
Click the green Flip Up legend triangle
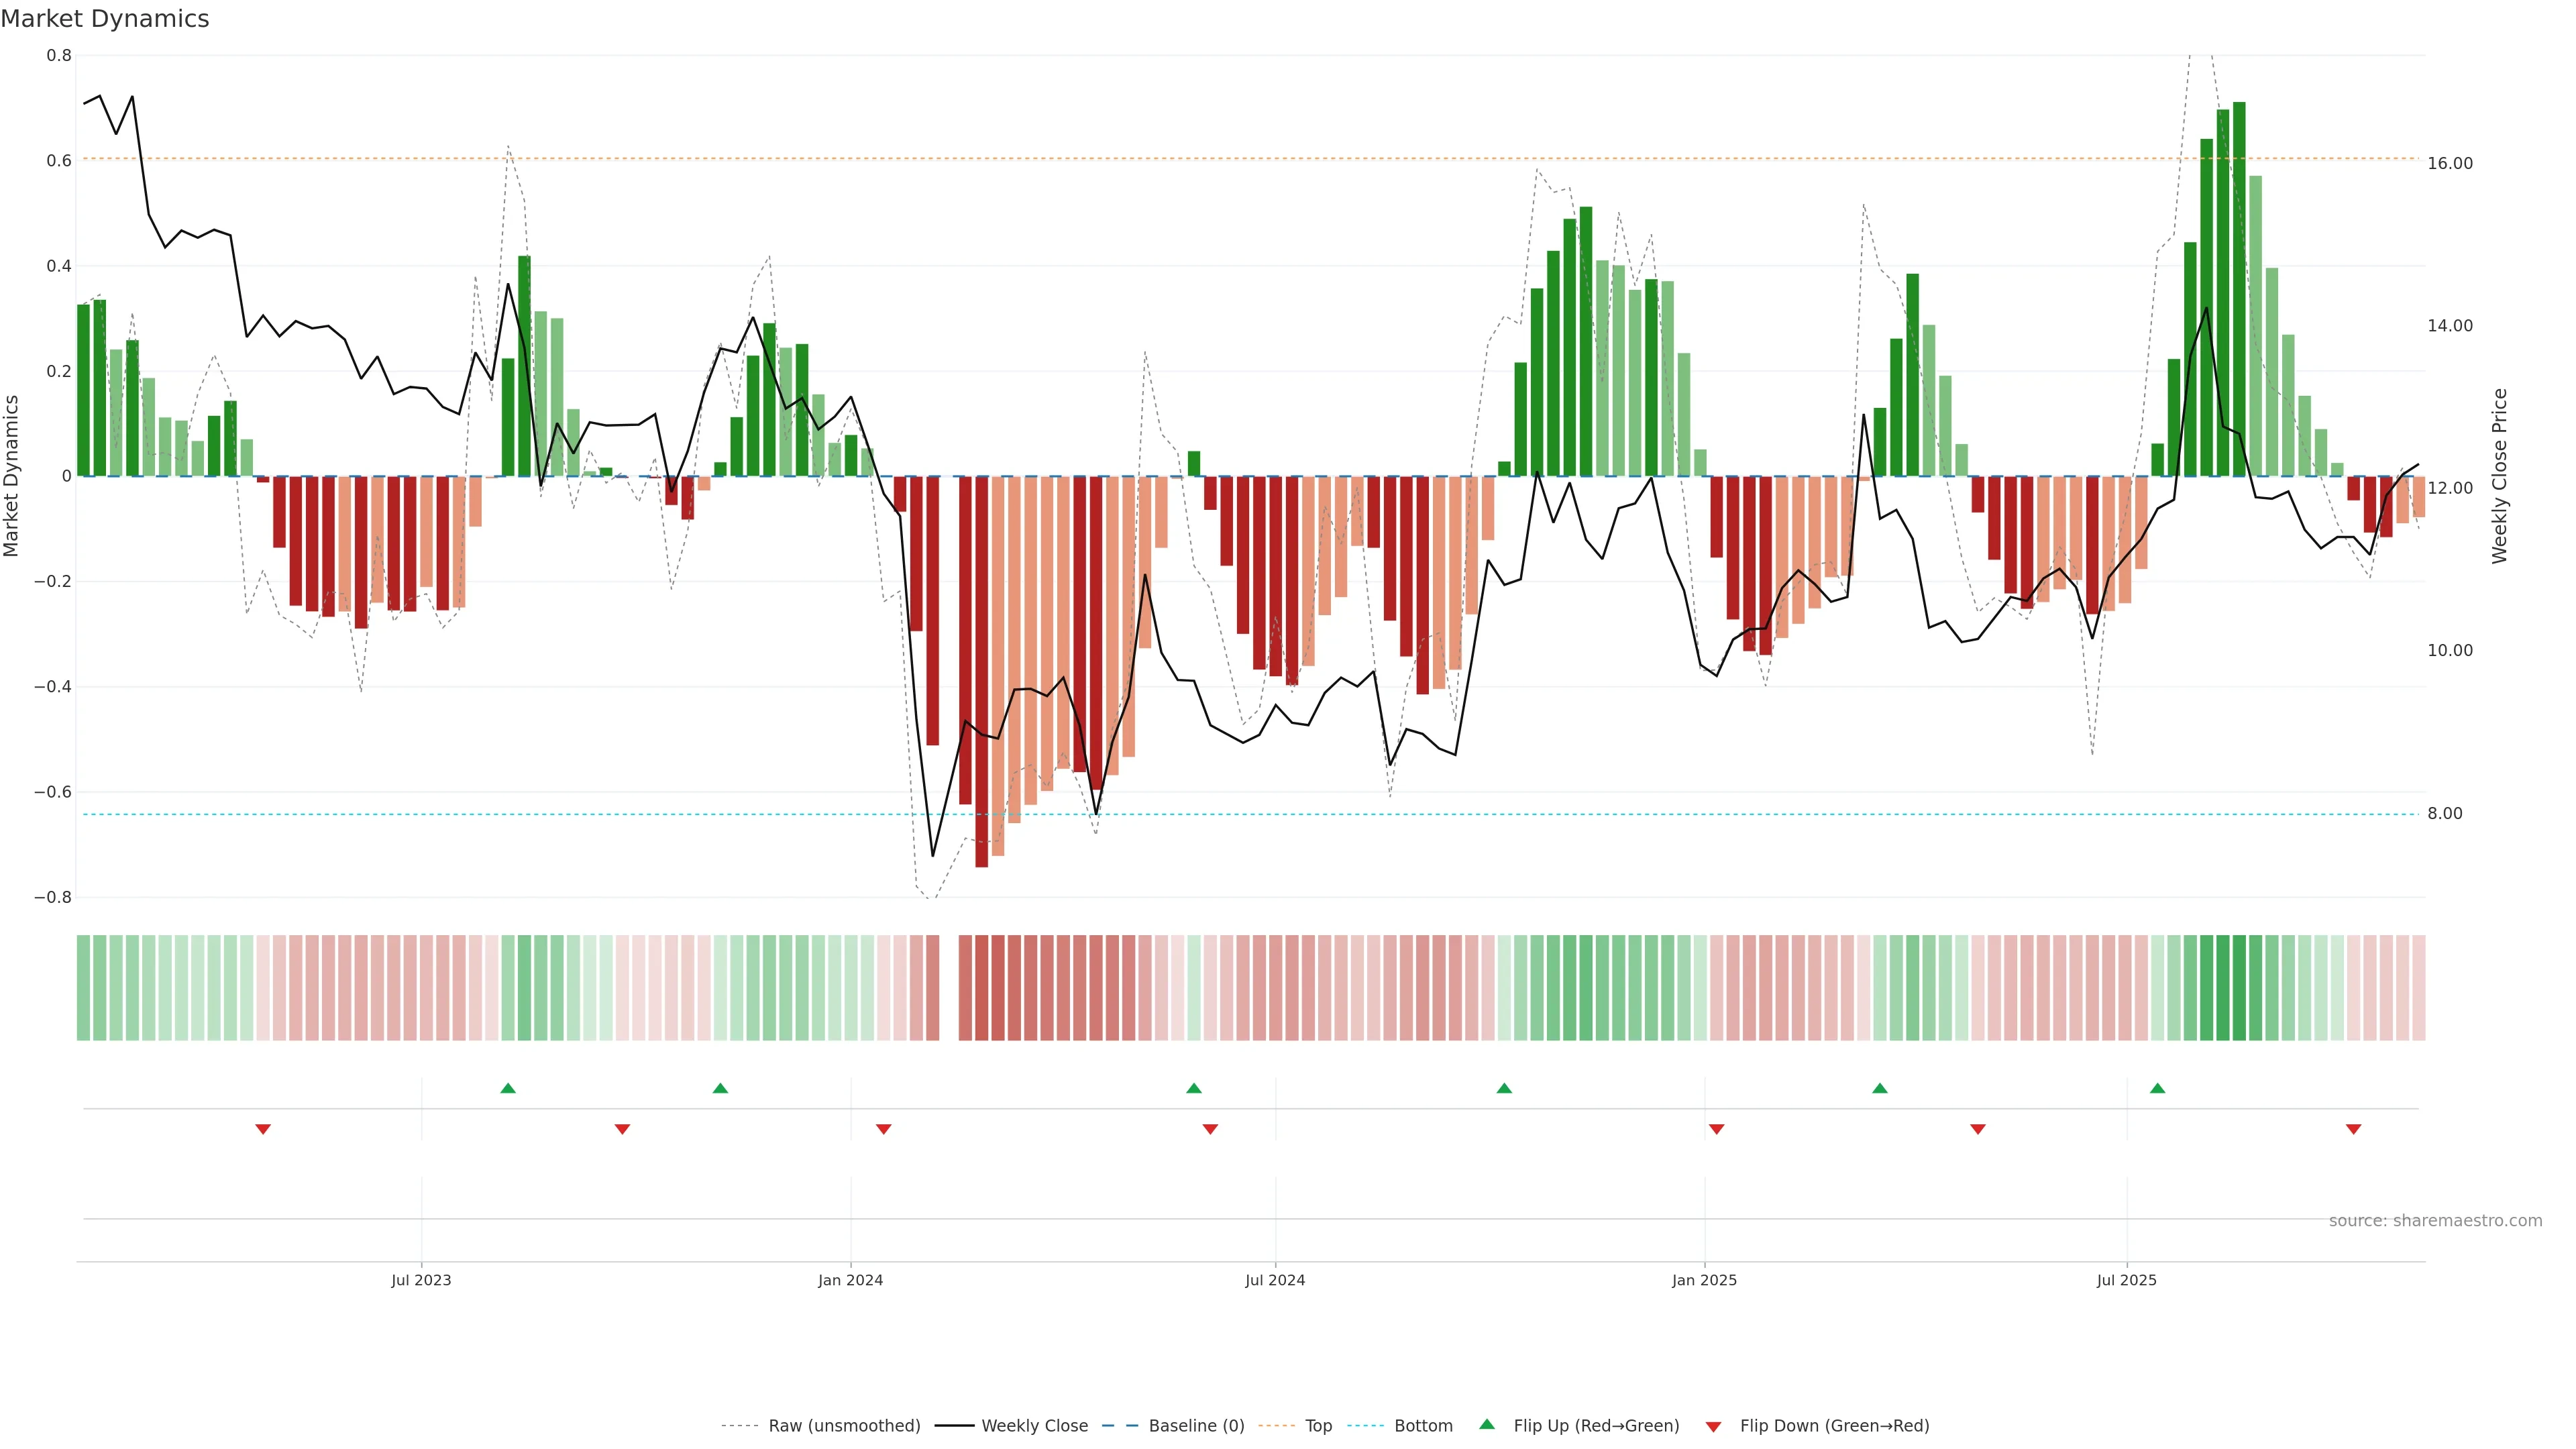coord(1487,1424)
